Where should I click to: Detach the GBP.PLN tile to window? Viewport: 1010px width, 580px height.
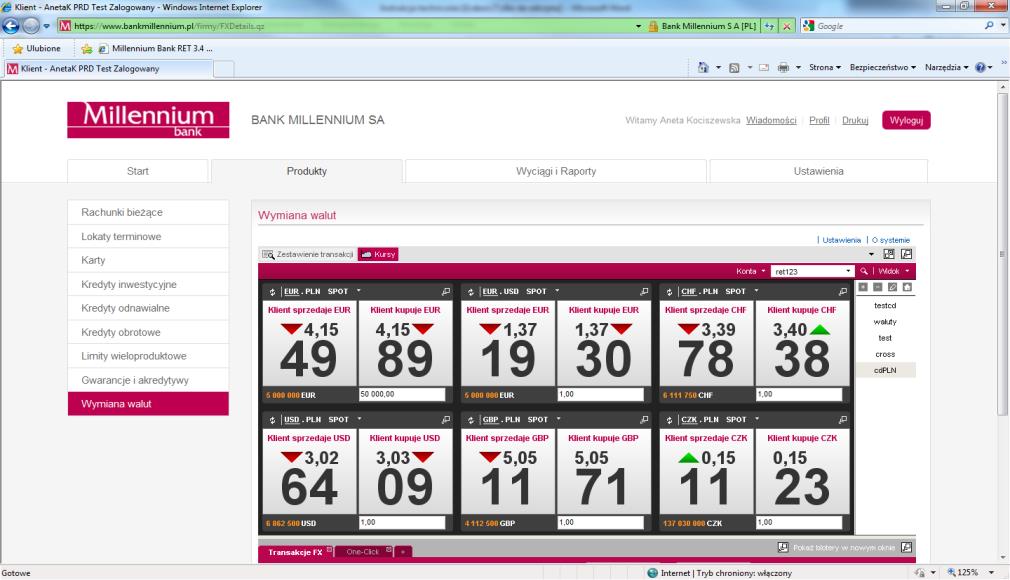coord(644,420)
